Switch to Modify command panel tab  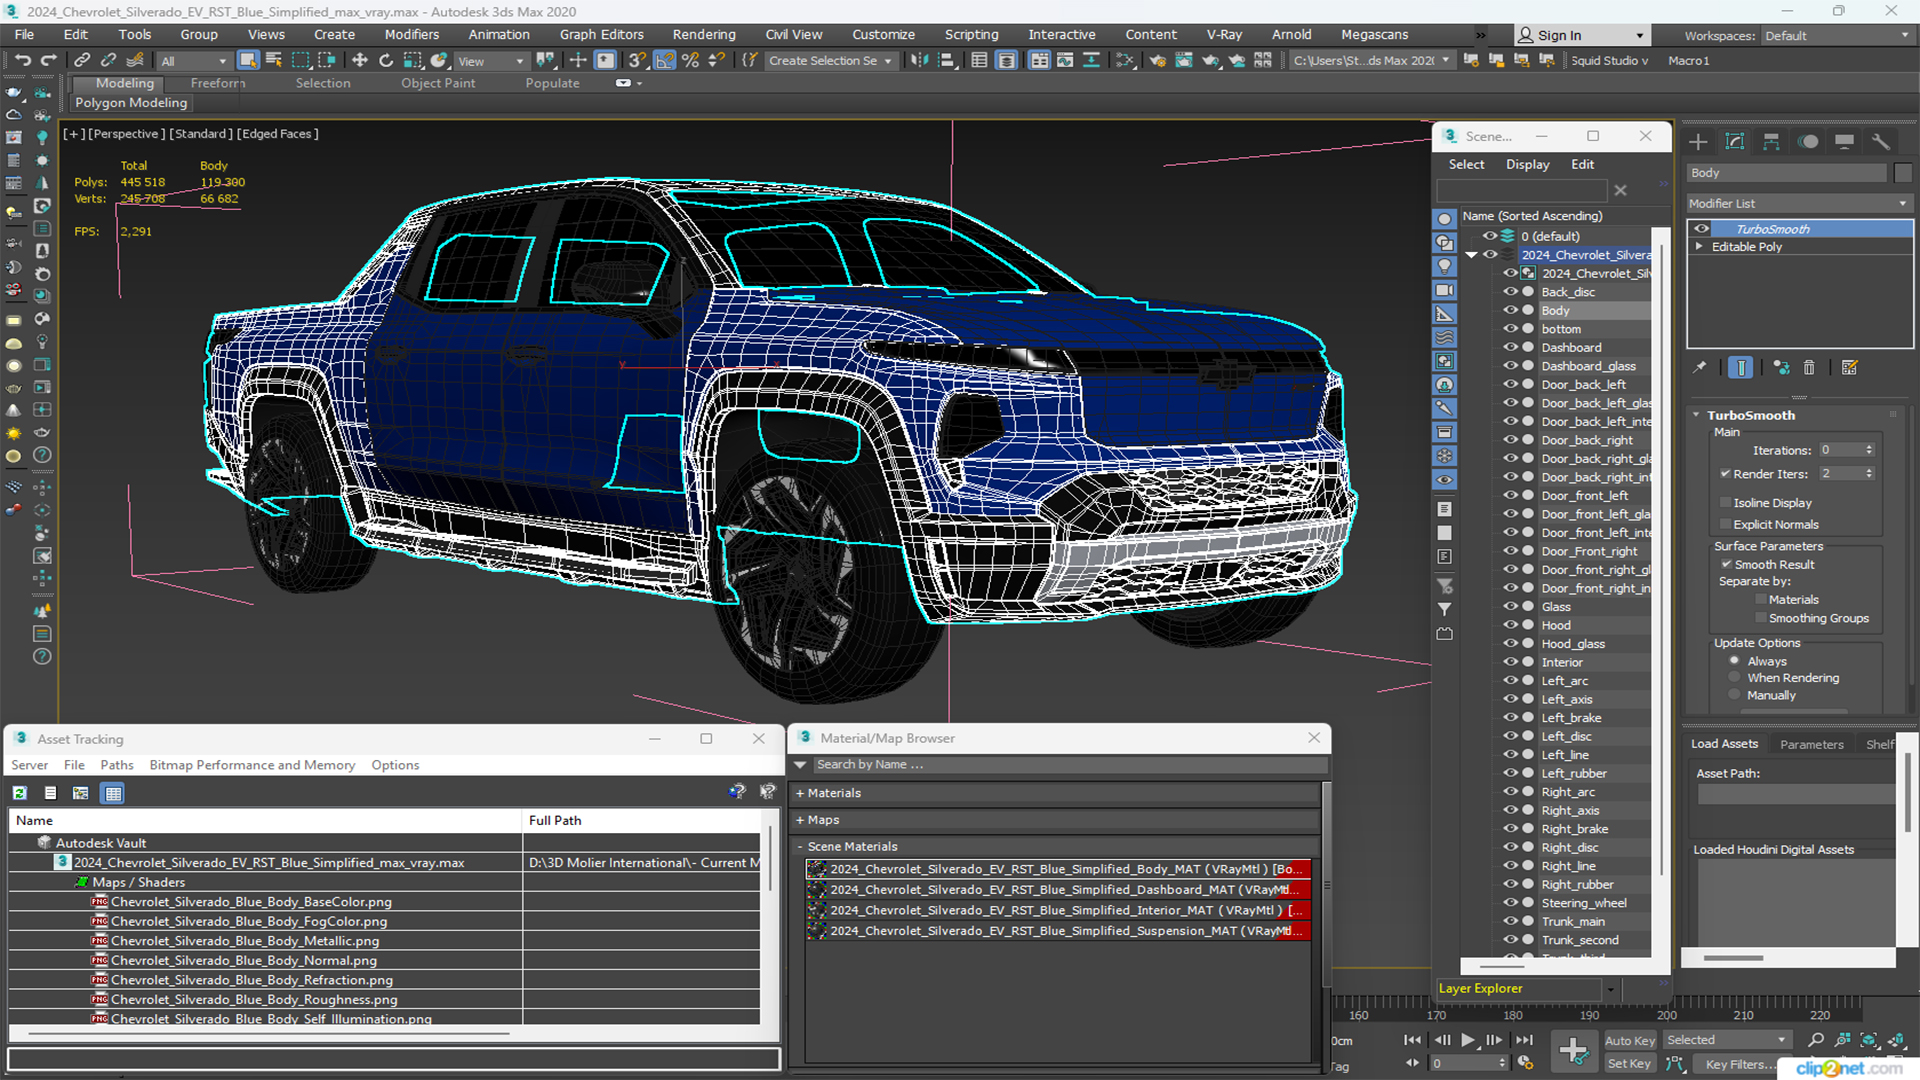(x=1735, y=142)
